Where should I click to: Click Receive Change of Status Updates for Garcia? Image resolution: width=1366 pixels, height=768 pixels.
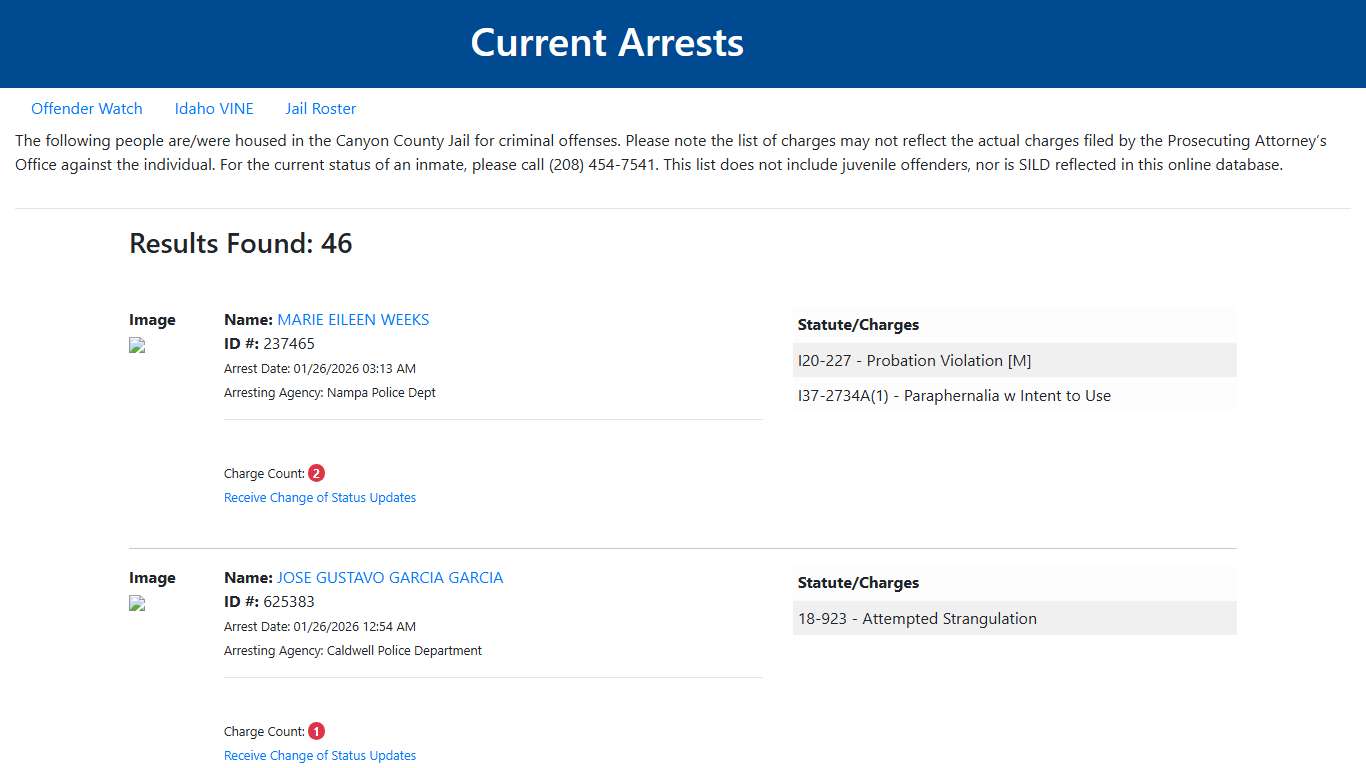click(x=320, y=755)
